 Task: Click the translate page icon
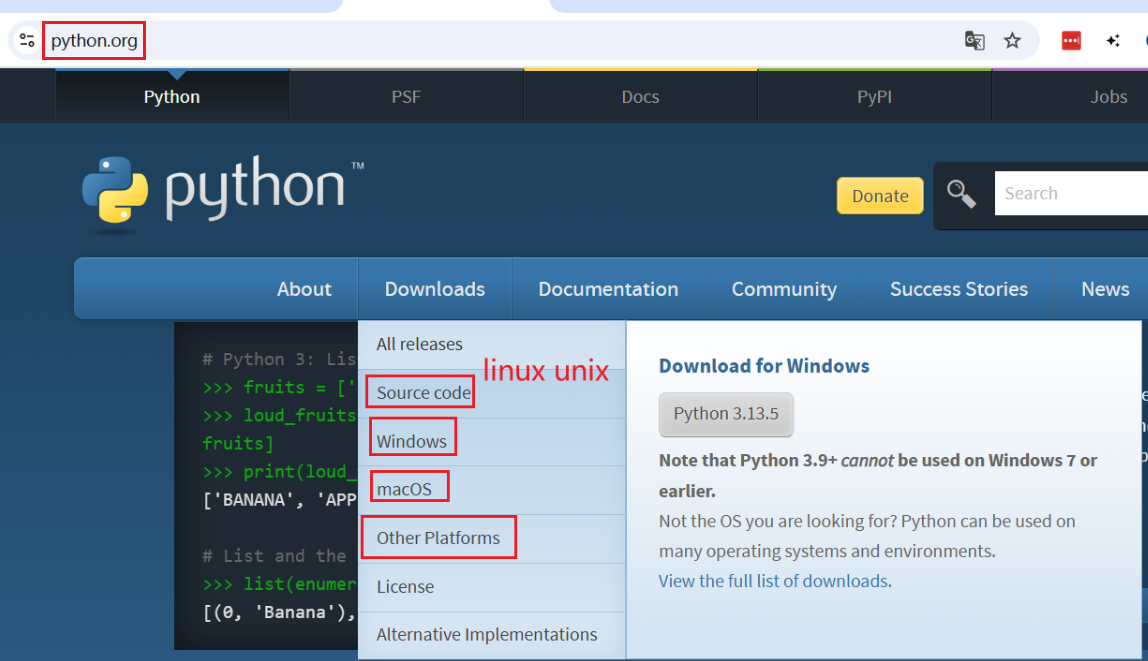click(974, 40)
